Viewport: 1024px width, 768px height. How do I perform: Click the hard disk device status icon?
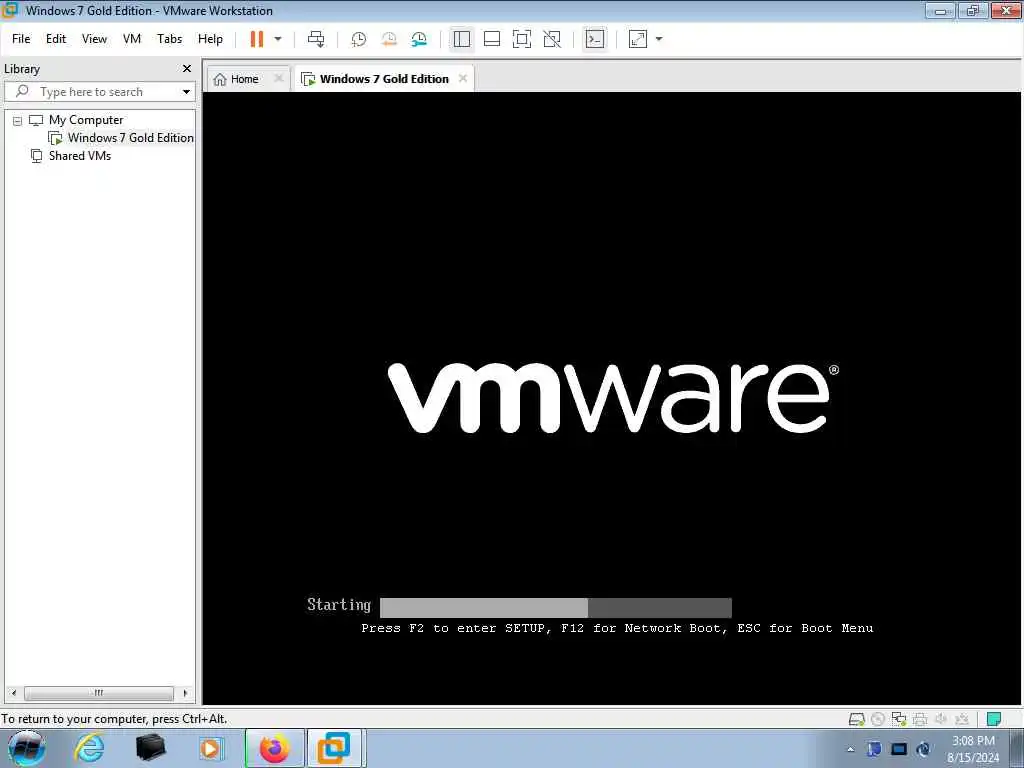pyautogui.click(x=856, y=720)
